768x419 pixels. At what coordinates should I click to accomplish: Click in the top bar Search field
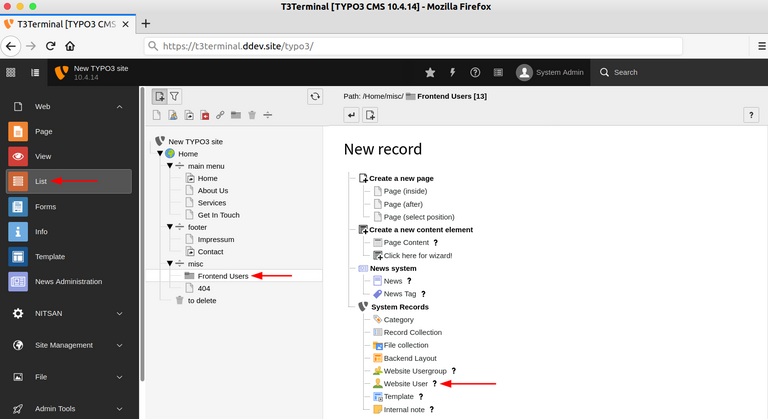(680, 72)
